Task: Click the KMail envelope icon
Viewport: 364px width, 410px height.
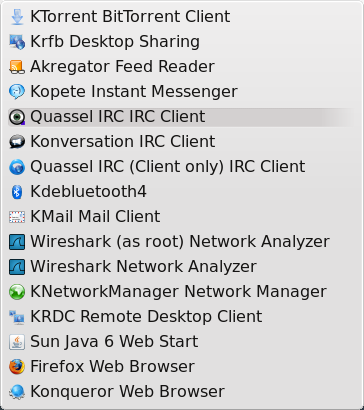Action: tap(17, 217)
